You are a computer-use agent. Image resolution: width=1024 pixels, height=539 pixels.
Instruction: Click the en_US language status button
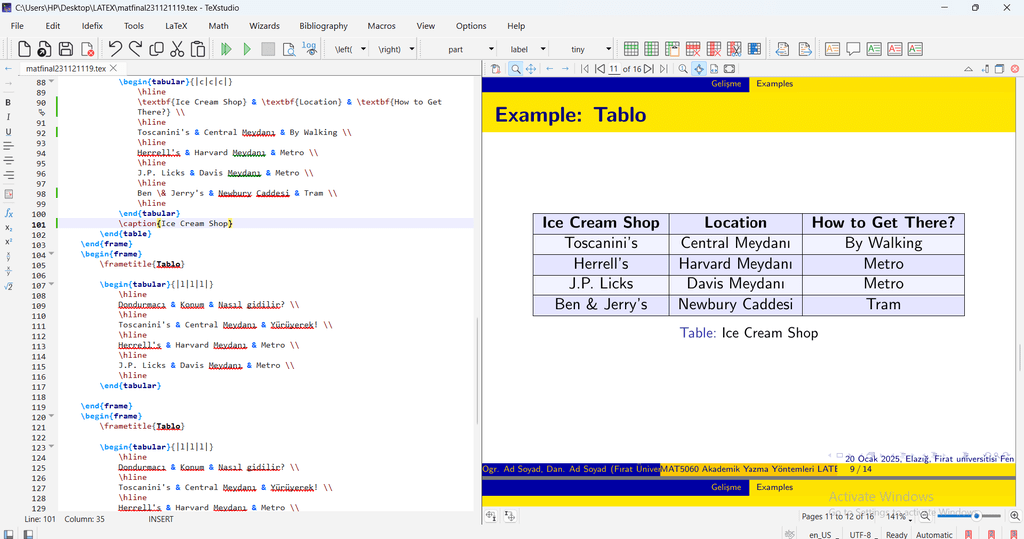point(820,534)
